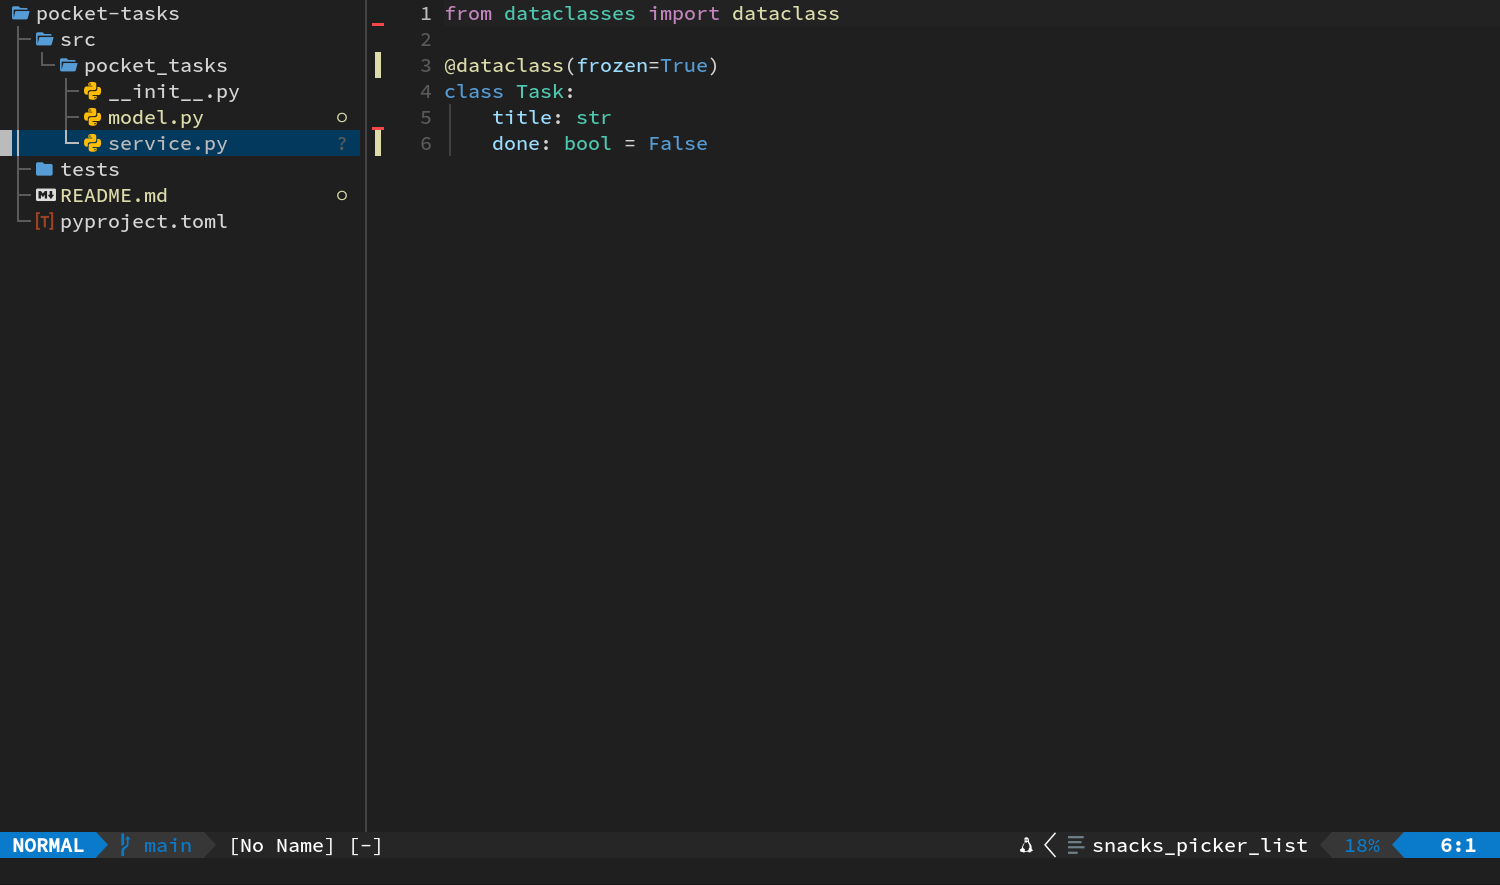The image size is (1500, 885).
Task: Click the 'dataclasses' module name
Action: (570, 14)
